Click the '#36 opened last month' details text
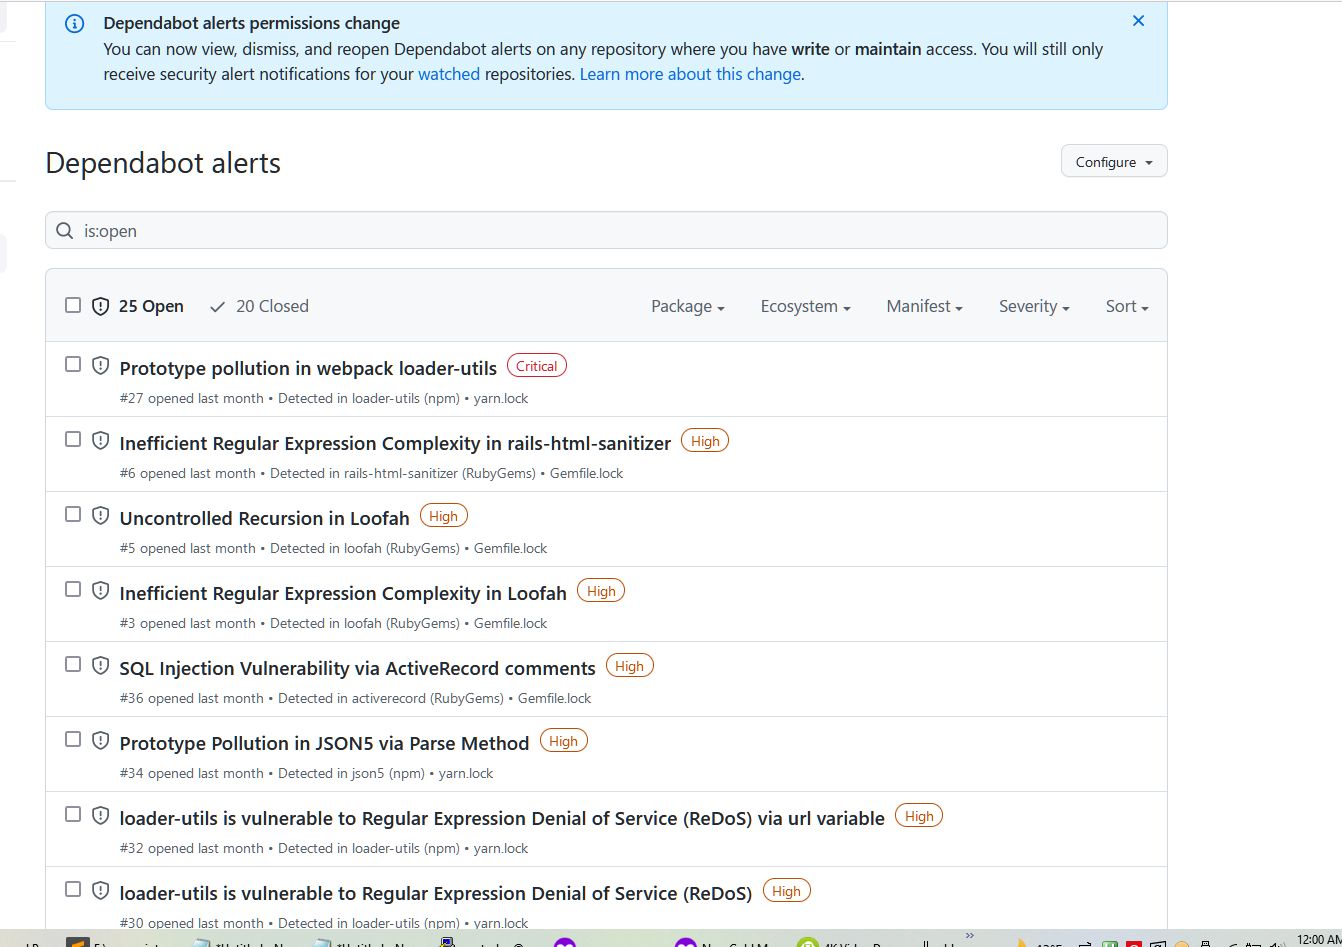This screenshot has height=947, width=1342. pos(192,698)
